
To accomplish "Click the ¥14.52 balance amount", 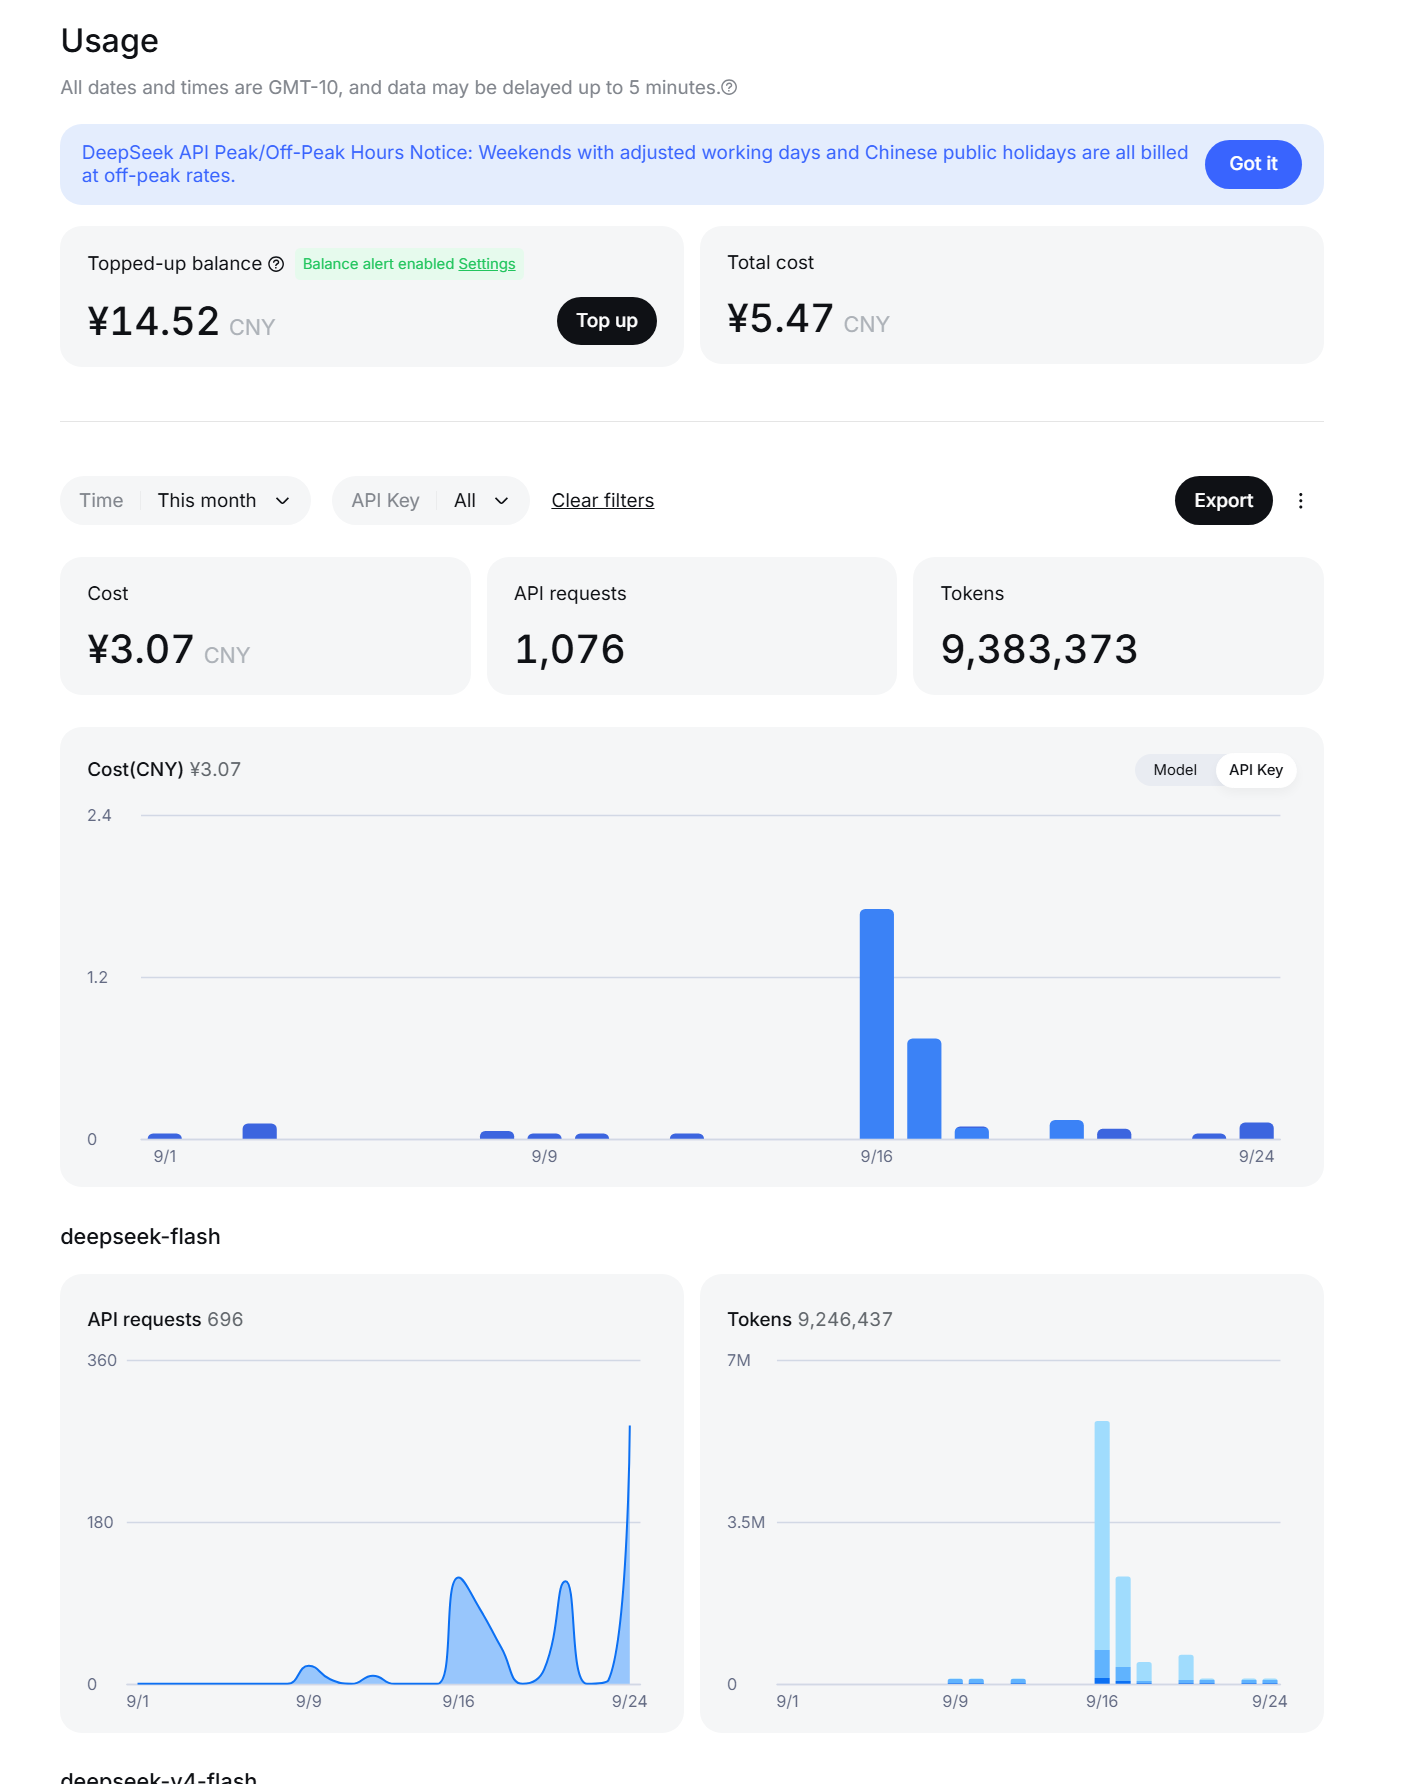I will click(x=153, y=322).
